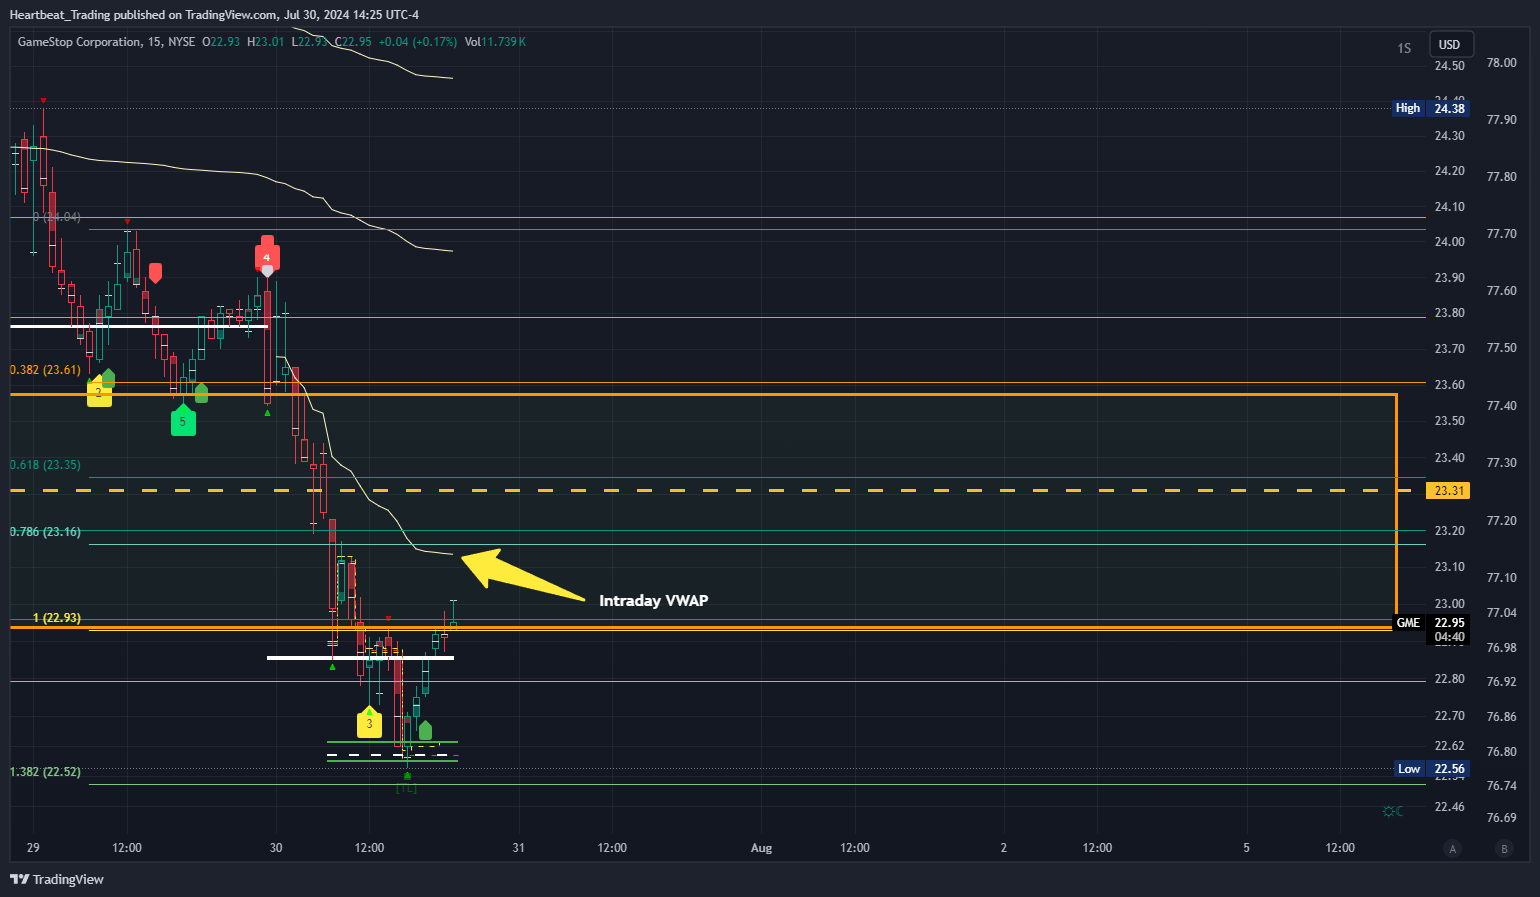Screen dimensions: 1540x897
Task: Click the C22.95 close value
Action: (353, 42)
